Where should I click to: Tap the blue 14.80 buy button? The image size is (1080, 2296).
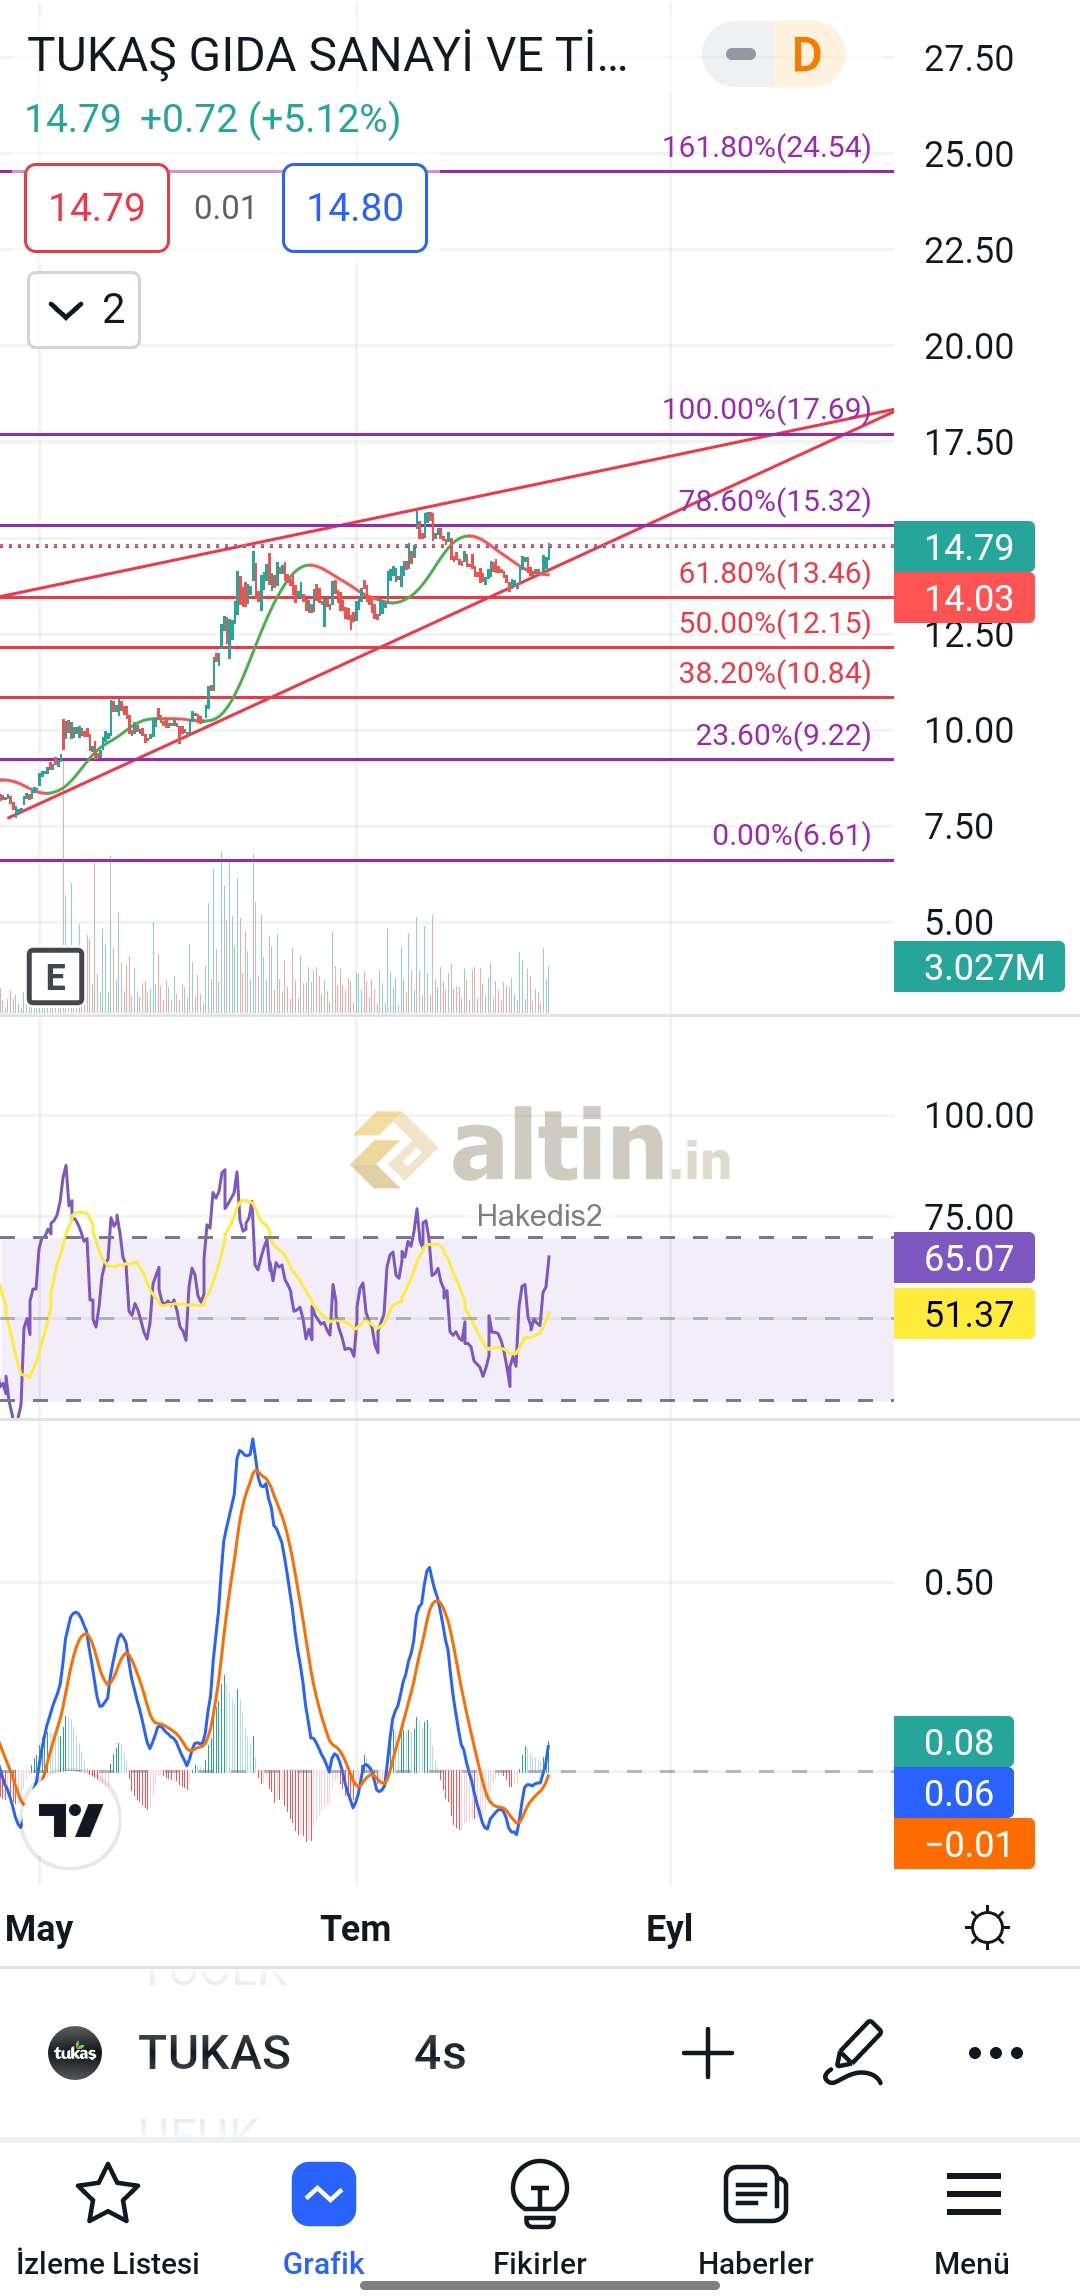pyautogui.click(x=355, y=208)
